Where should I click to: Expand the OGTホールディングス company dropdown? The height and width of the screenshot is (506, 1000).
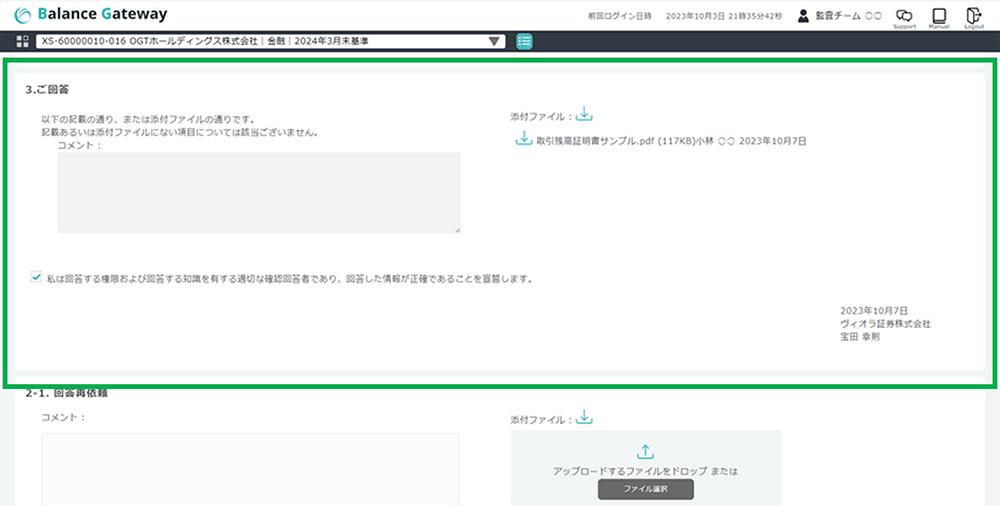pyautogui.click(x=494, y=41)
